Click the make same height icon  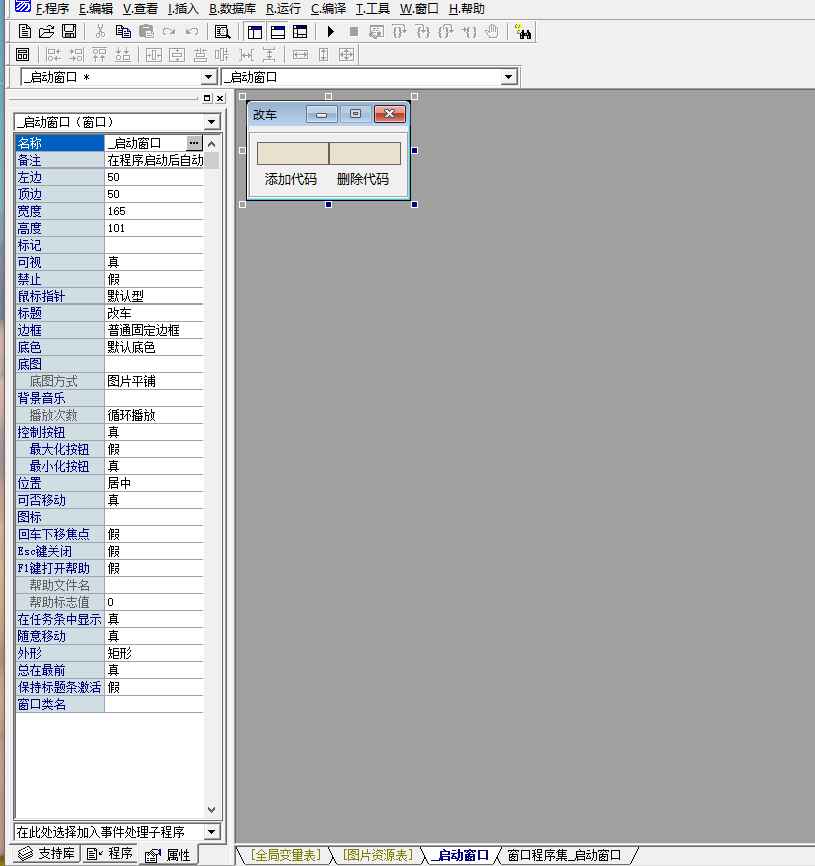(324, 55)
